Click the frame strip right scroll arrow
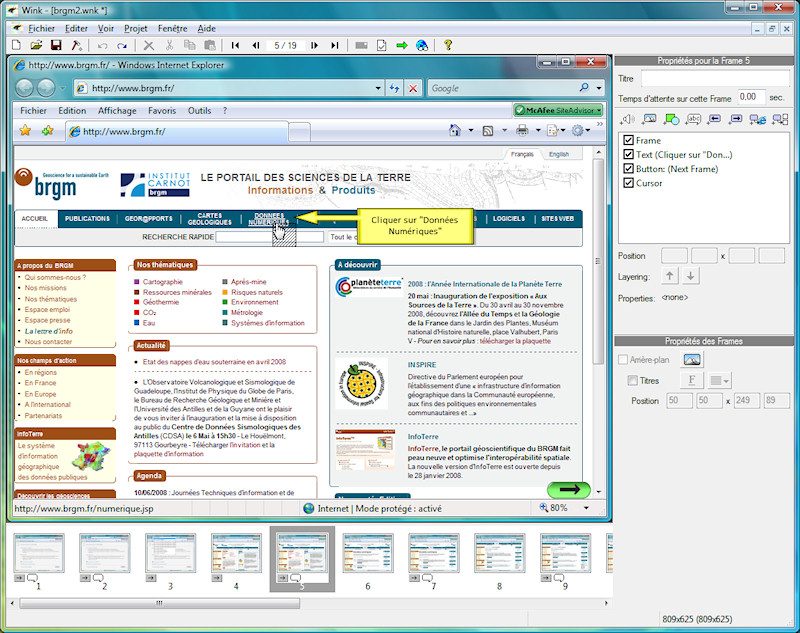The height and width of the screenshot is (633, 800). (606, 603)
